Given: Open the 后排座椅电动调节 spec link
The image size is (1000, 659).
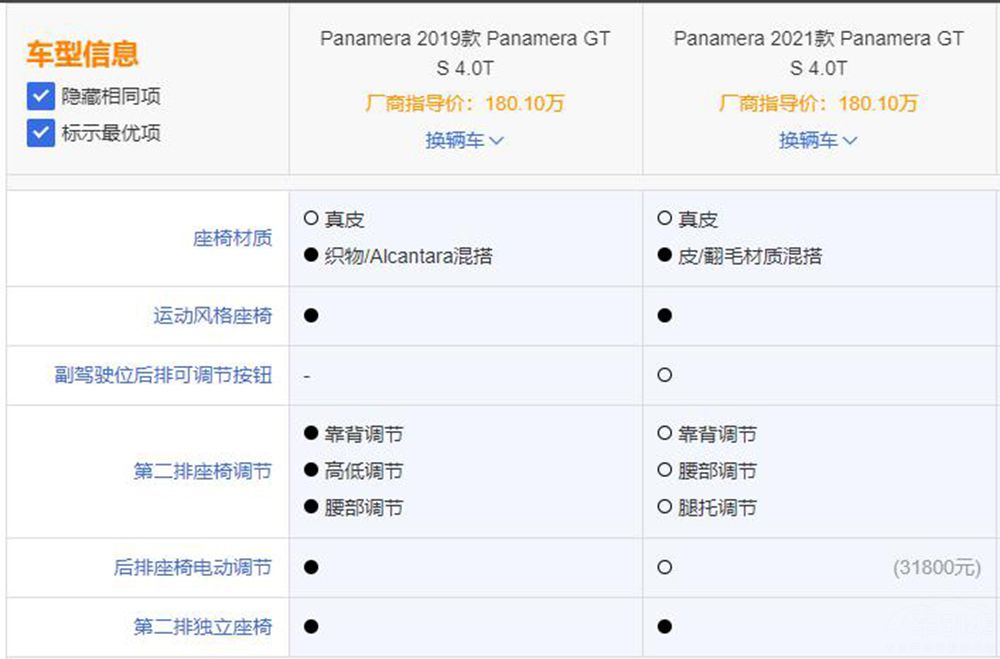Looking at the screenshot, I should tap(193, 567).
